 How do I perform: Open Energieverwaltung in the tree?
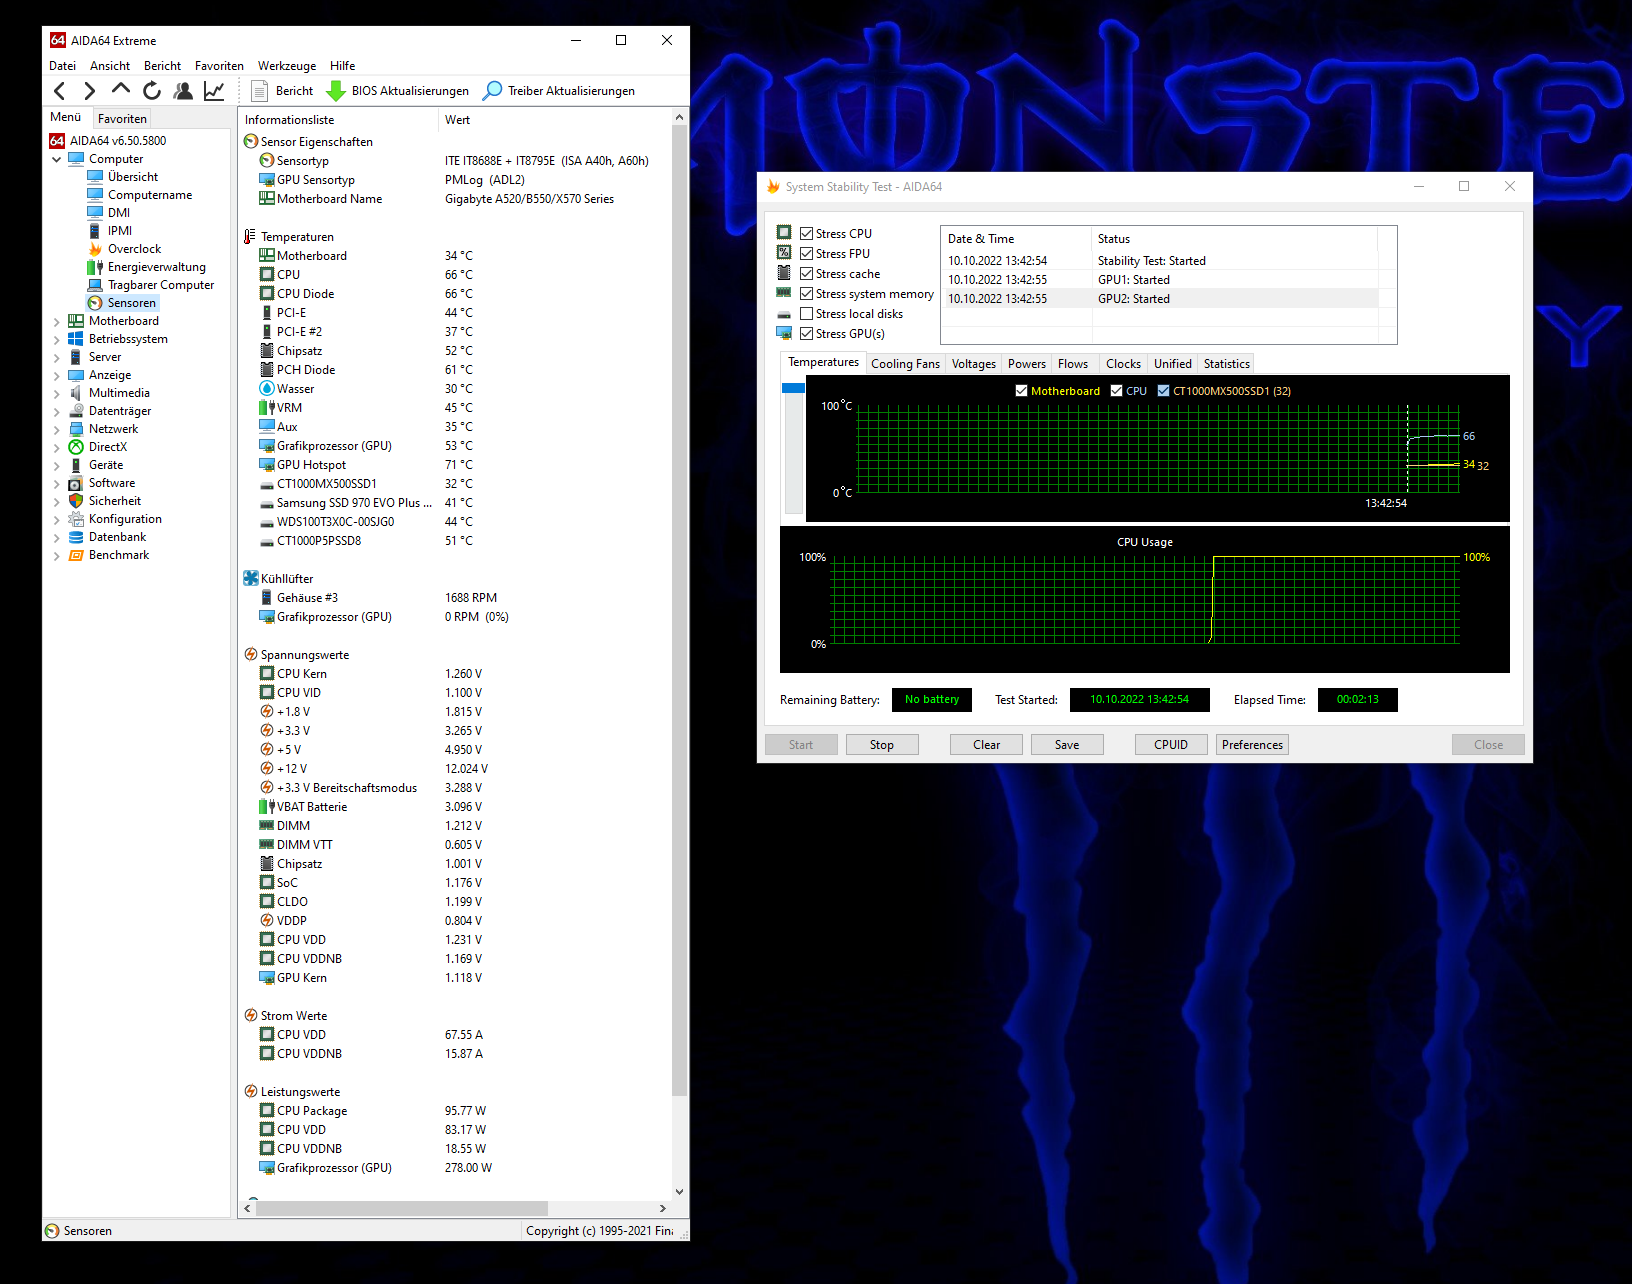(x=157, y=267)
